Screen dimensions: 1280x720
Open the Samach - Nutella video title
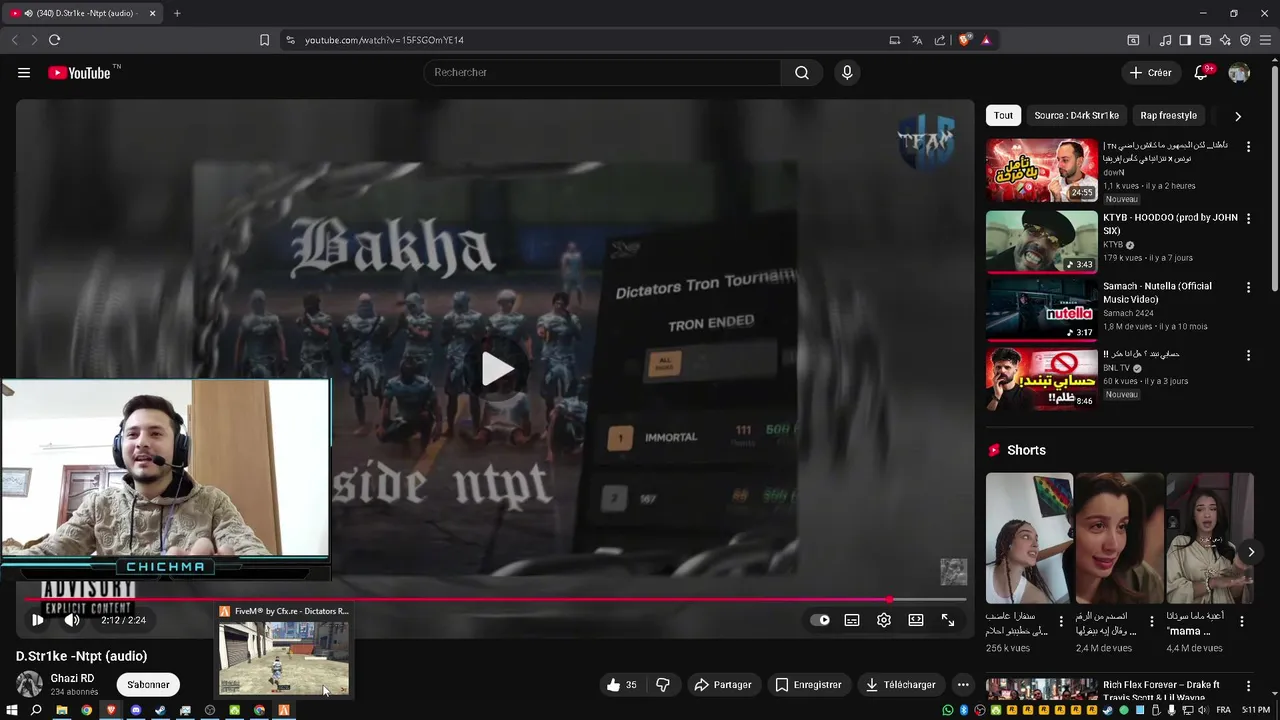[1157, 292]
